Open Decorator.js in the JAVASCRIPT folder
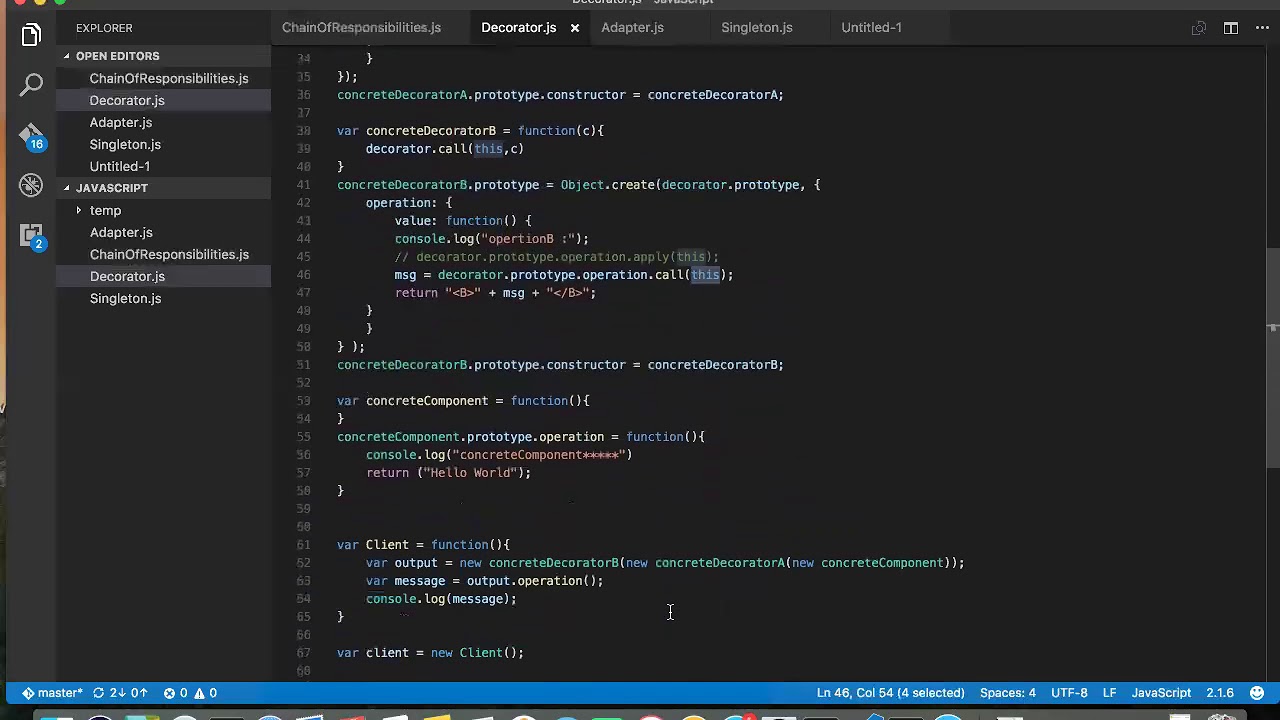The image size is (1280, 720). [127, 277]
